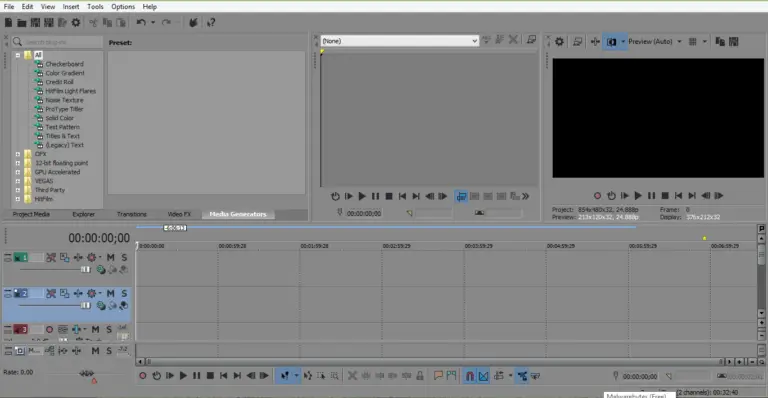Select ProType Titler generator
The width and height of the screenshot is (768, 398).
[64, 109]
